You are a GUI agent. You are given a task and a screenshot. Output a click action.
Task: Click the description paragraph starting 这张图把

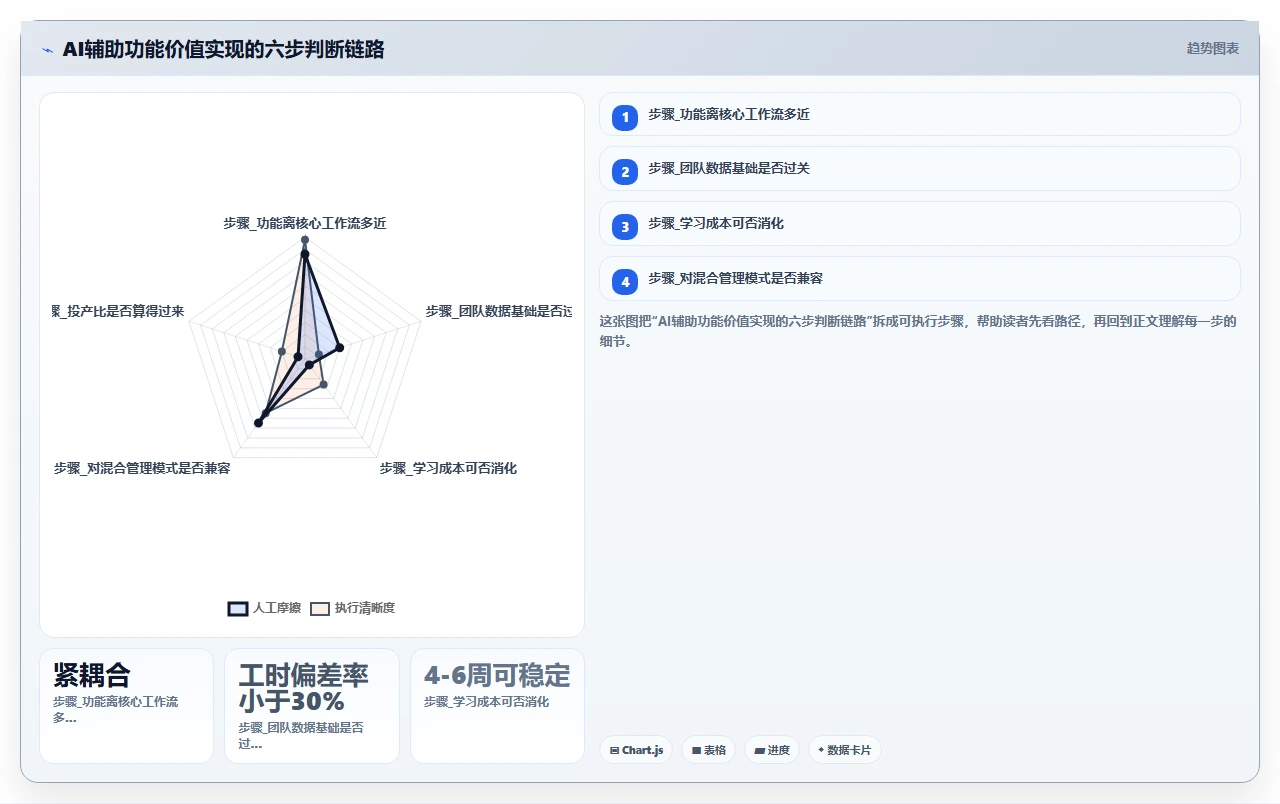click(919, 331)
